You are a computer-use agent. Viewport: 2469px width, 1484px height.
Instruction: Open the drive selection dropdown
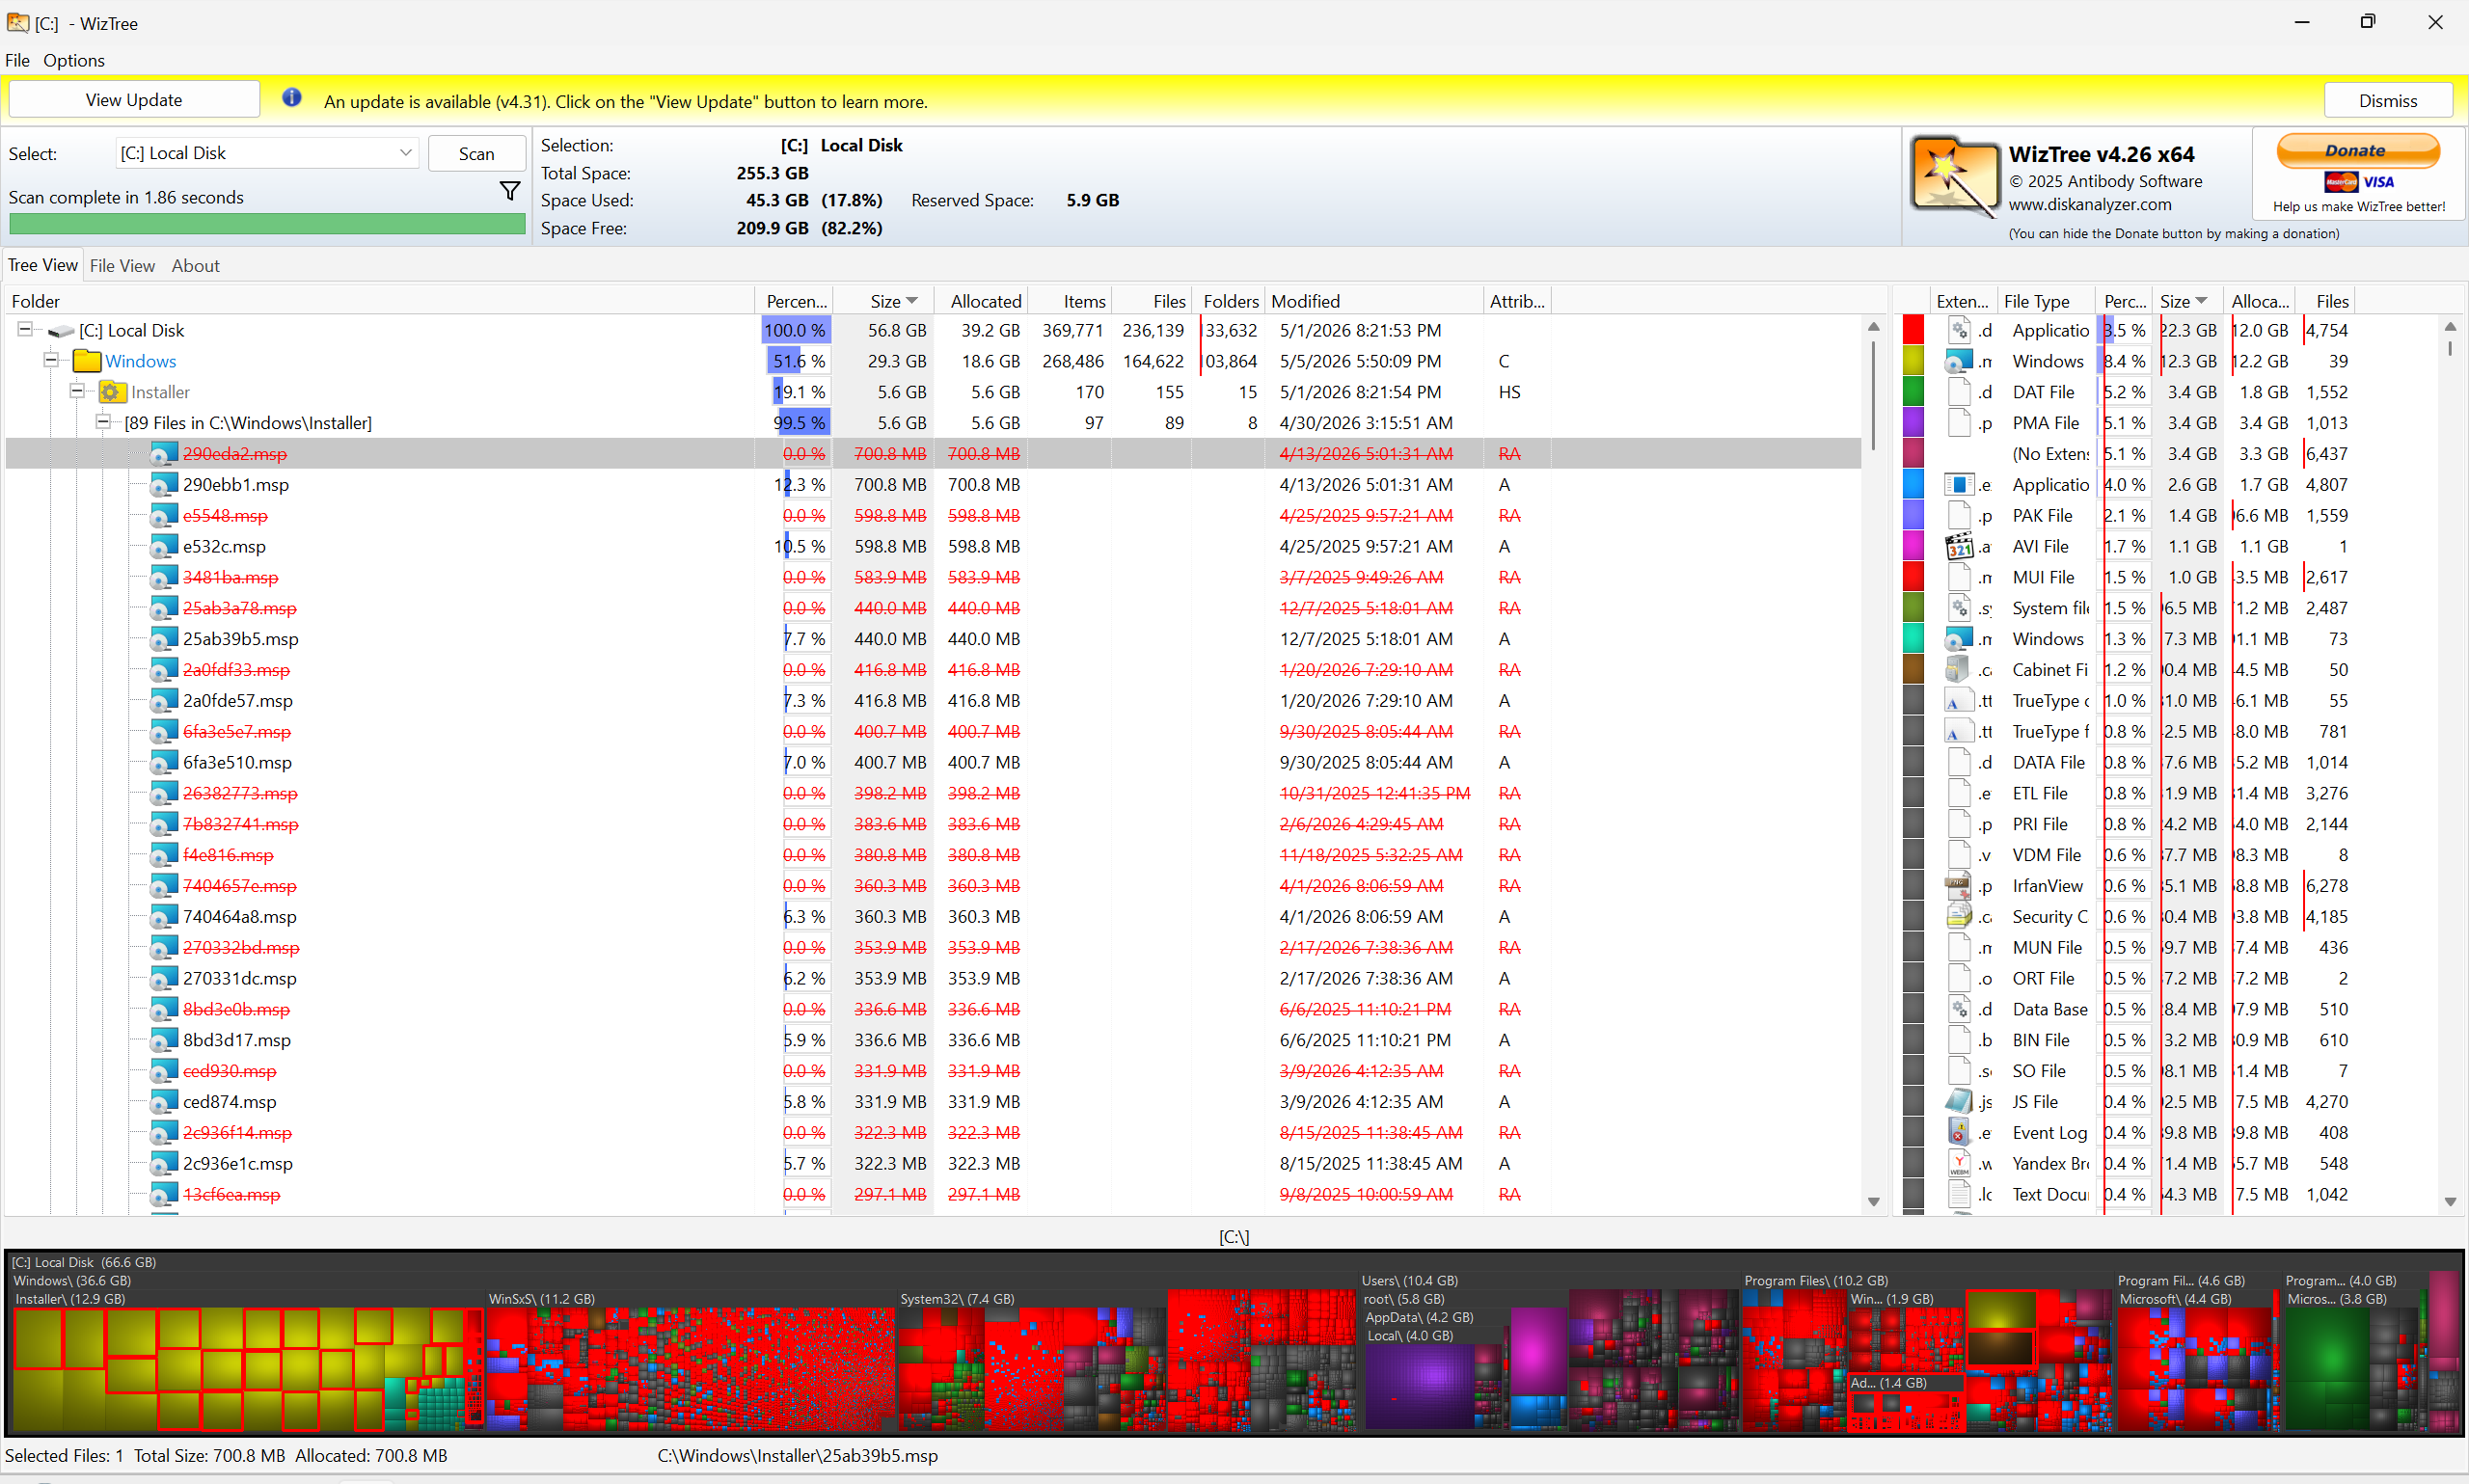click(x=405, y=153)
